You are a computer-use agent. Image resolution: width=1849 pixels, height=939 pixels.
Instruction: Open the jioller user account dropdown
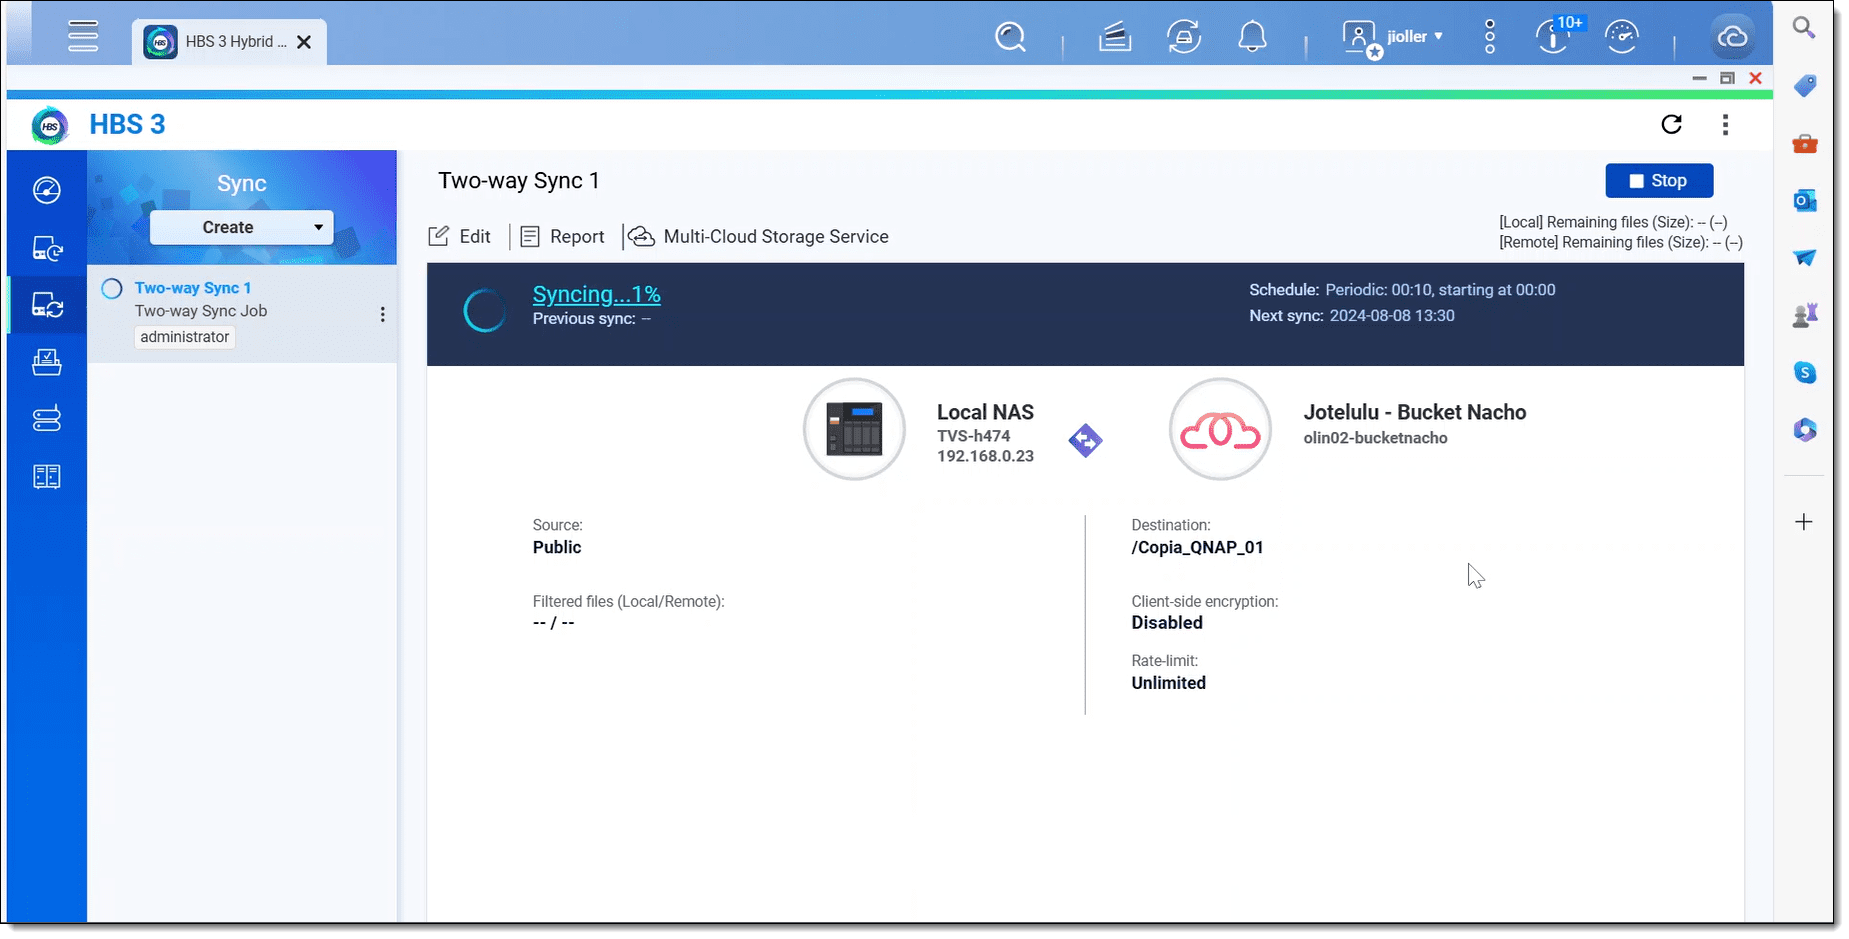click(1415, 37)
